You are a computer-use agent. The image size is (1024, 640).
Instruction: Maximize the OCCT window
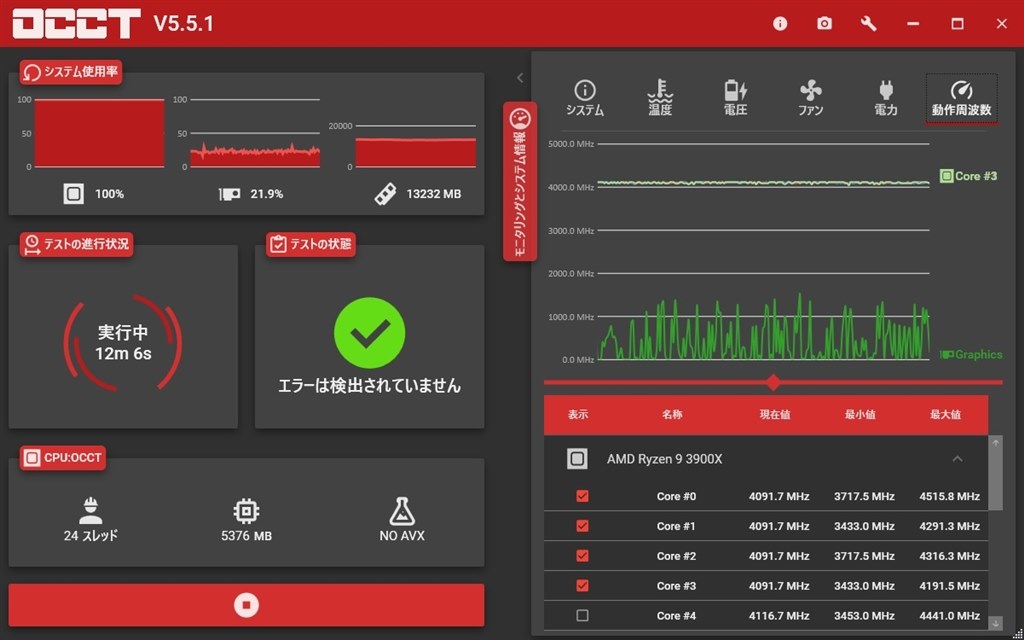[957, 24]
